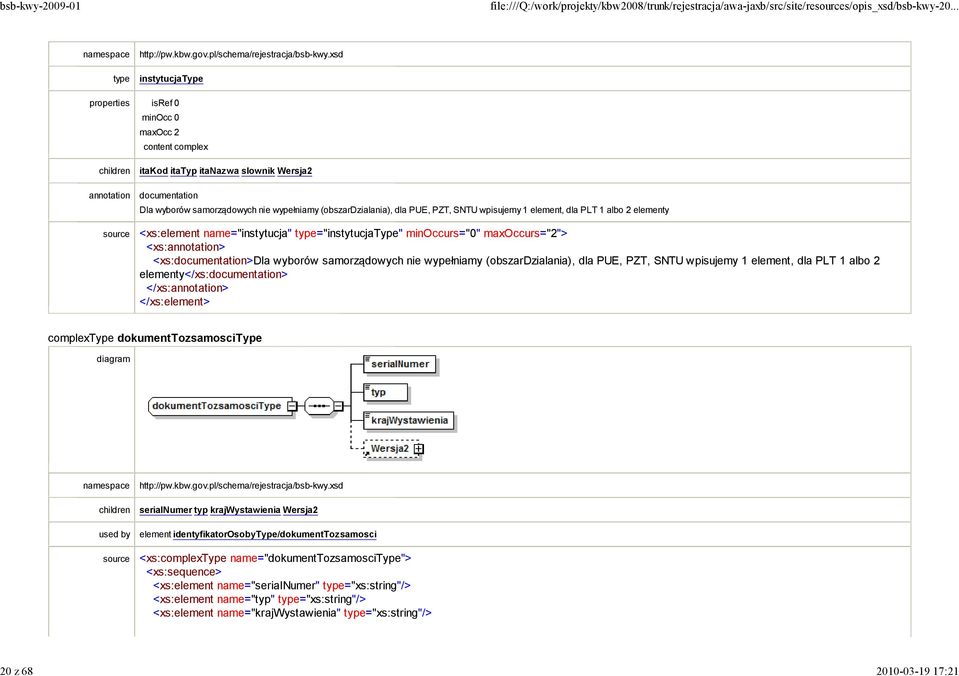Click the xs:element name="serialNumer" source line
The height and width of the screenshot is (676, 959).
click(282, 586)
